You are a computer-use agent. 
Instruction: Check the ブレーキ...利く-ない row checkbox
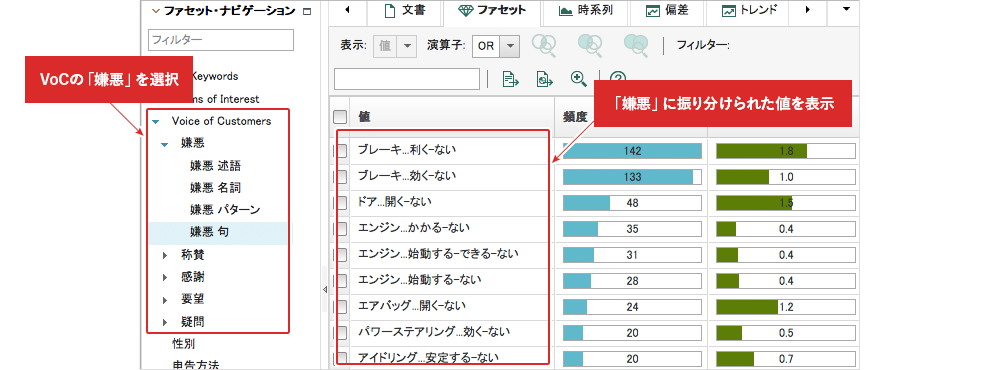(342, 151)
